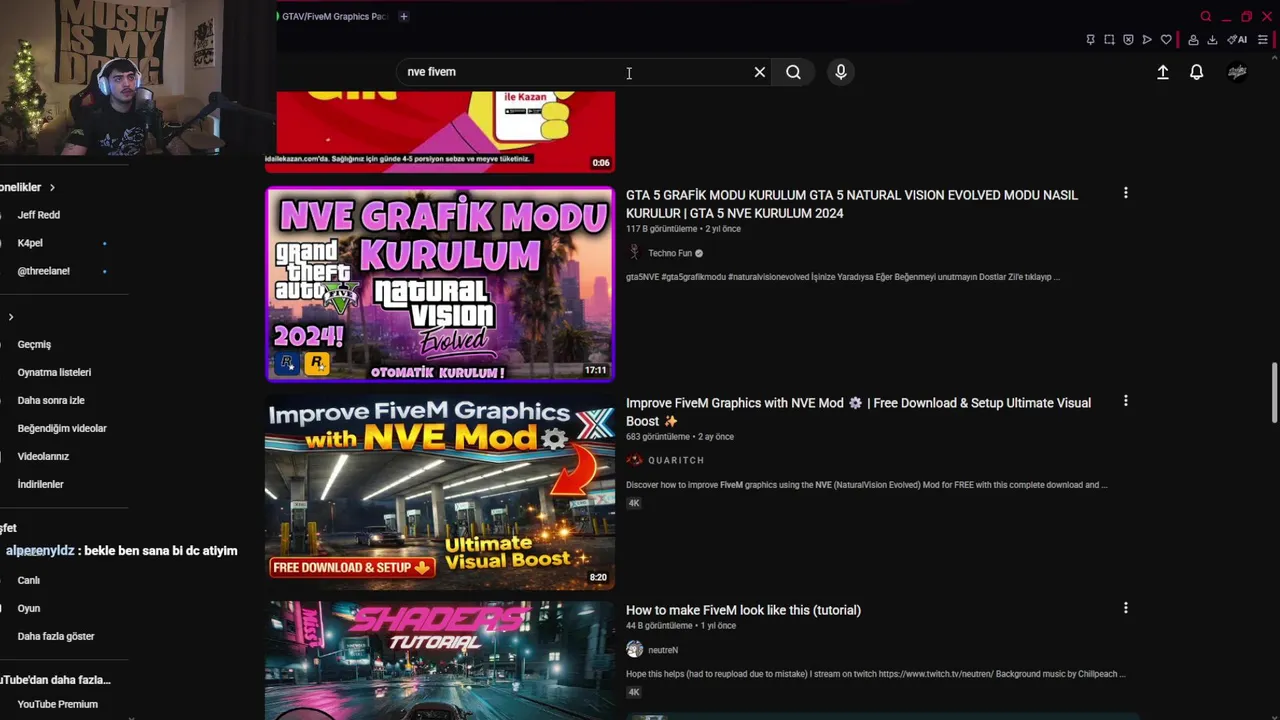Click the Techno Fun channel avatar
1280x720 pixels.
click(634, 253)
